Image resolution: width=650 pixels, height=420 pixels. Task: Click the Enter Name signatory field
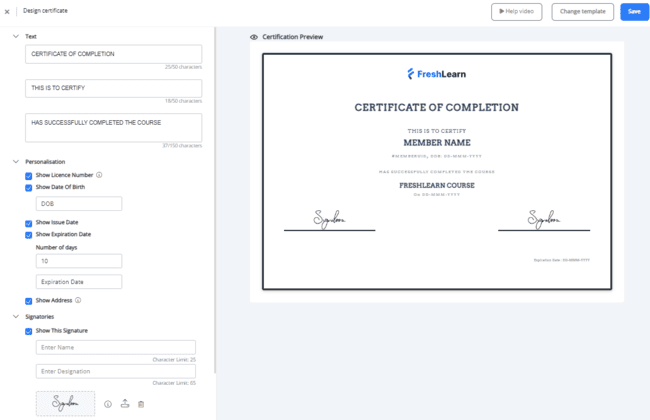pyautogui.click(x=116, y=347)
